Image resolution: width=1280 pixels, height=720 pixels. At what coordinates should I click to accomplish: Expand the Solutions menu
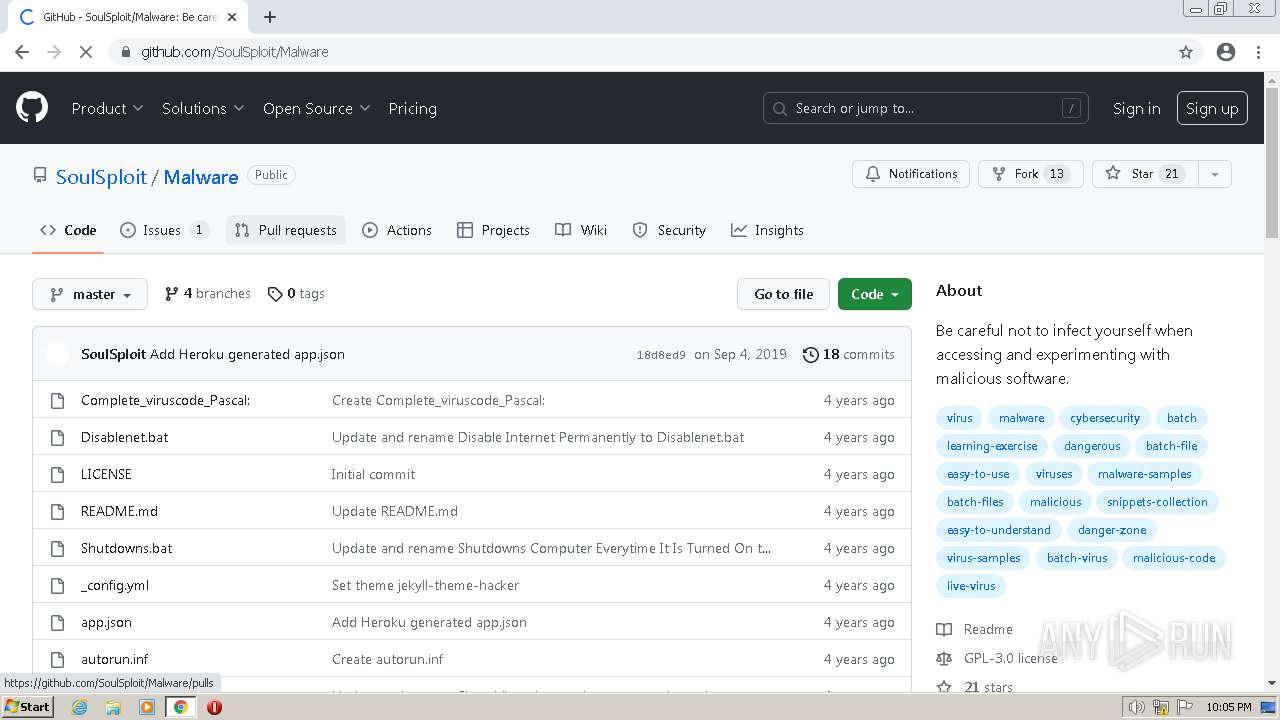[x=203, y=108]
